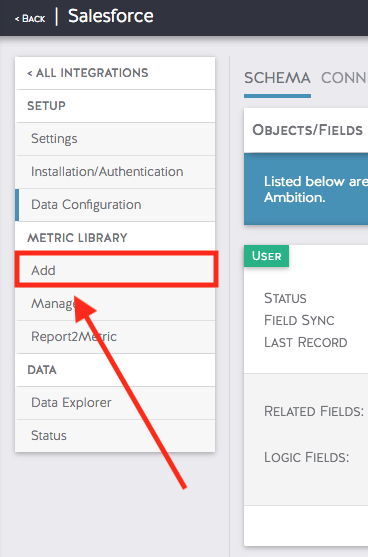Open Installation/Authentication page
368x557 pixels.
(115, 172)
